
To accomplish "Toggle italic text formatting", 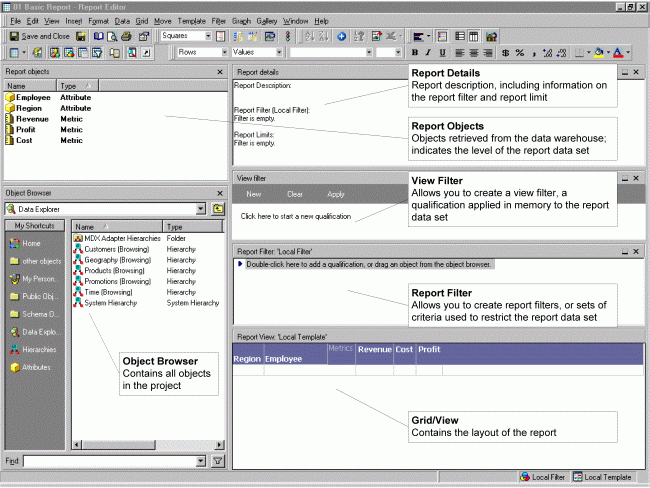I will point(428,52).
